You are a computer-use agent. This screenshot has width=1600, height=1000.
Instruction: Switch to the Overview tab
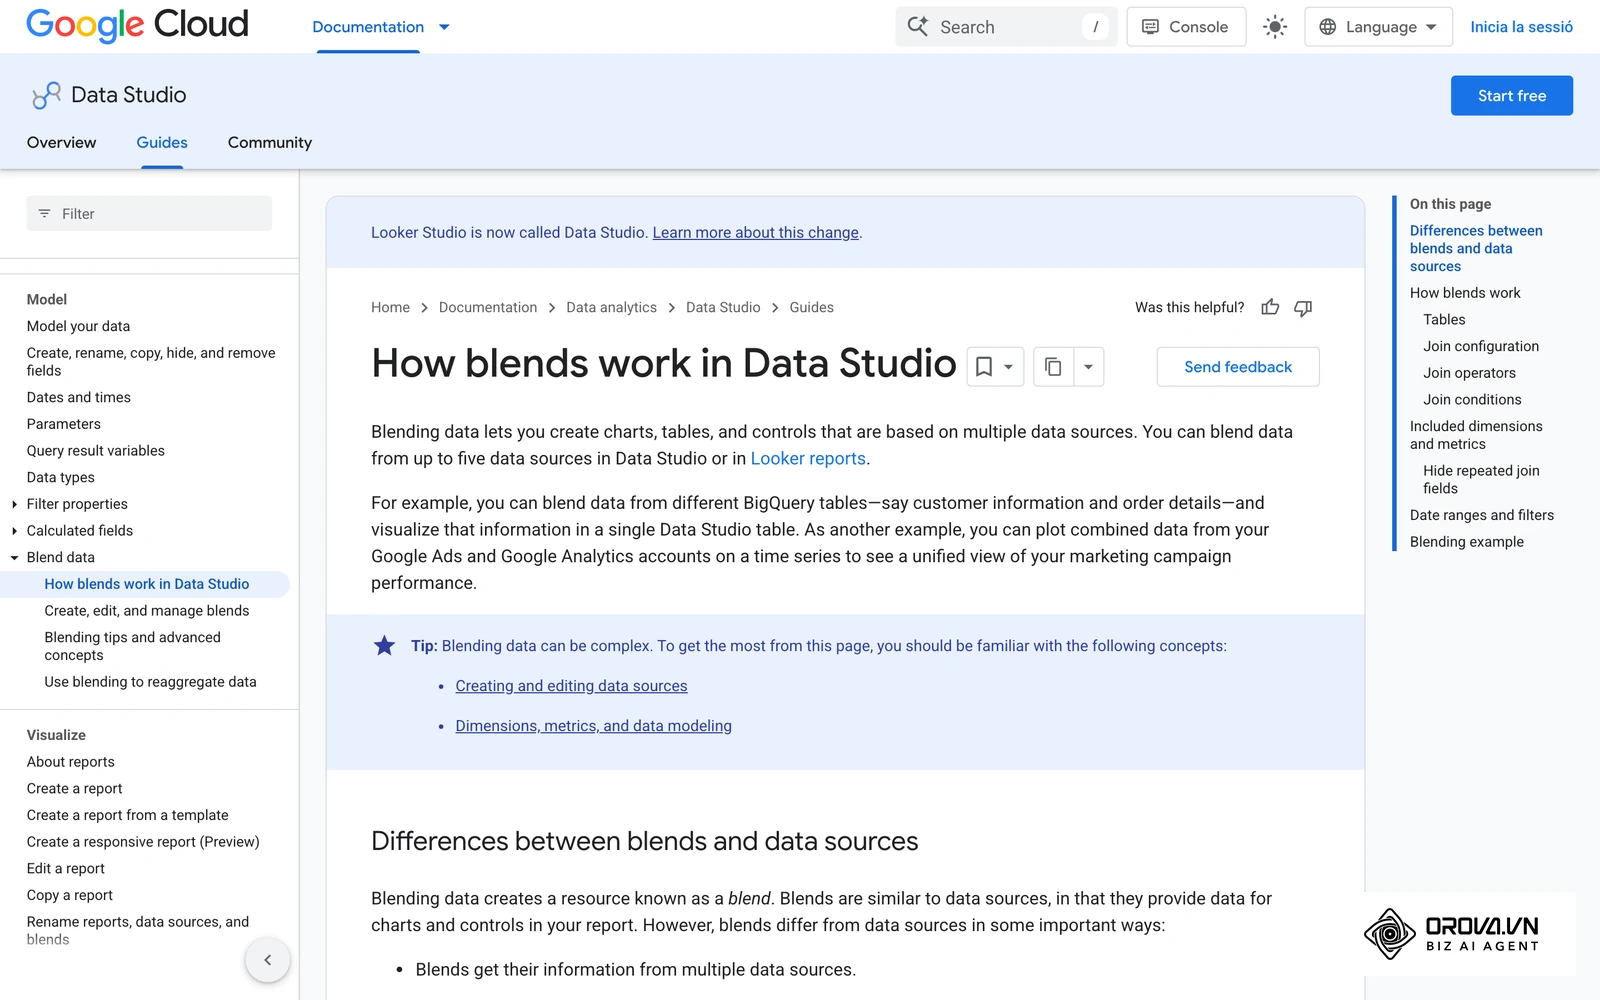pyautogui.click(x=62, y=143)
